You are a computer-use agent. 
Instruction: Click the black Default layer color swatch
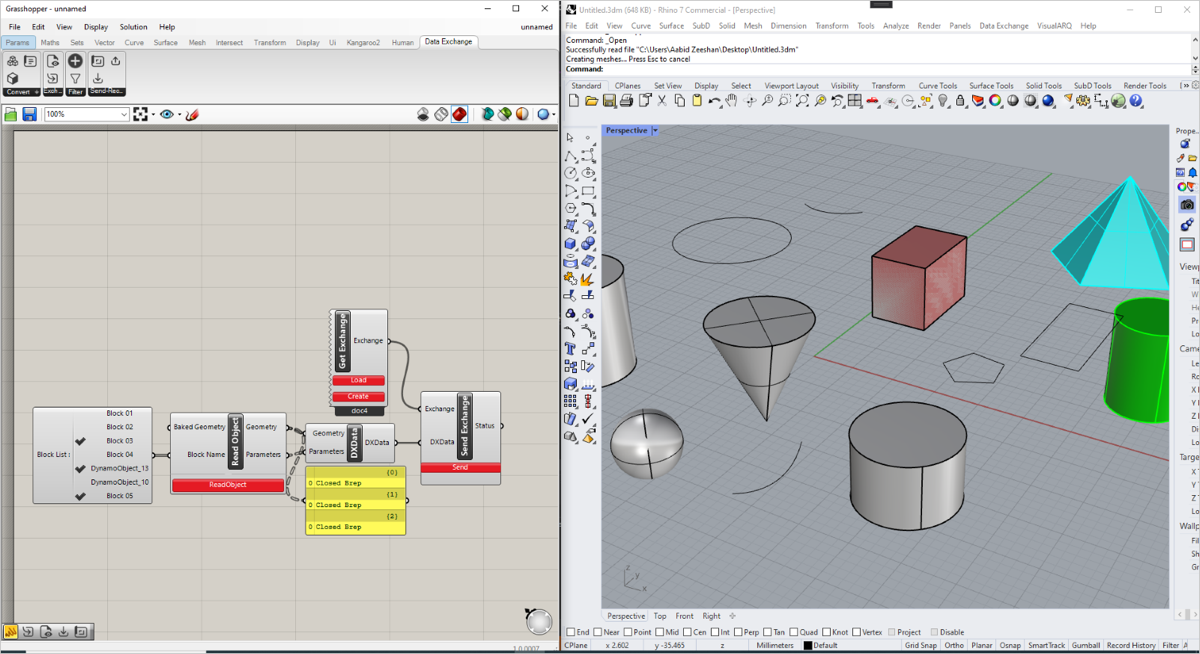808,646
